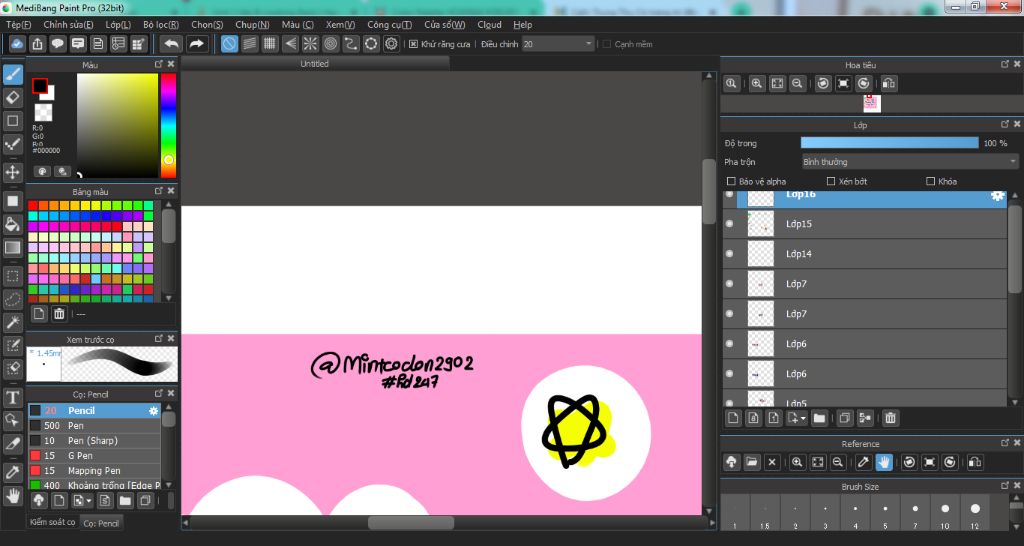Enable the vanishing point snap guide

[x=290, y=44]
